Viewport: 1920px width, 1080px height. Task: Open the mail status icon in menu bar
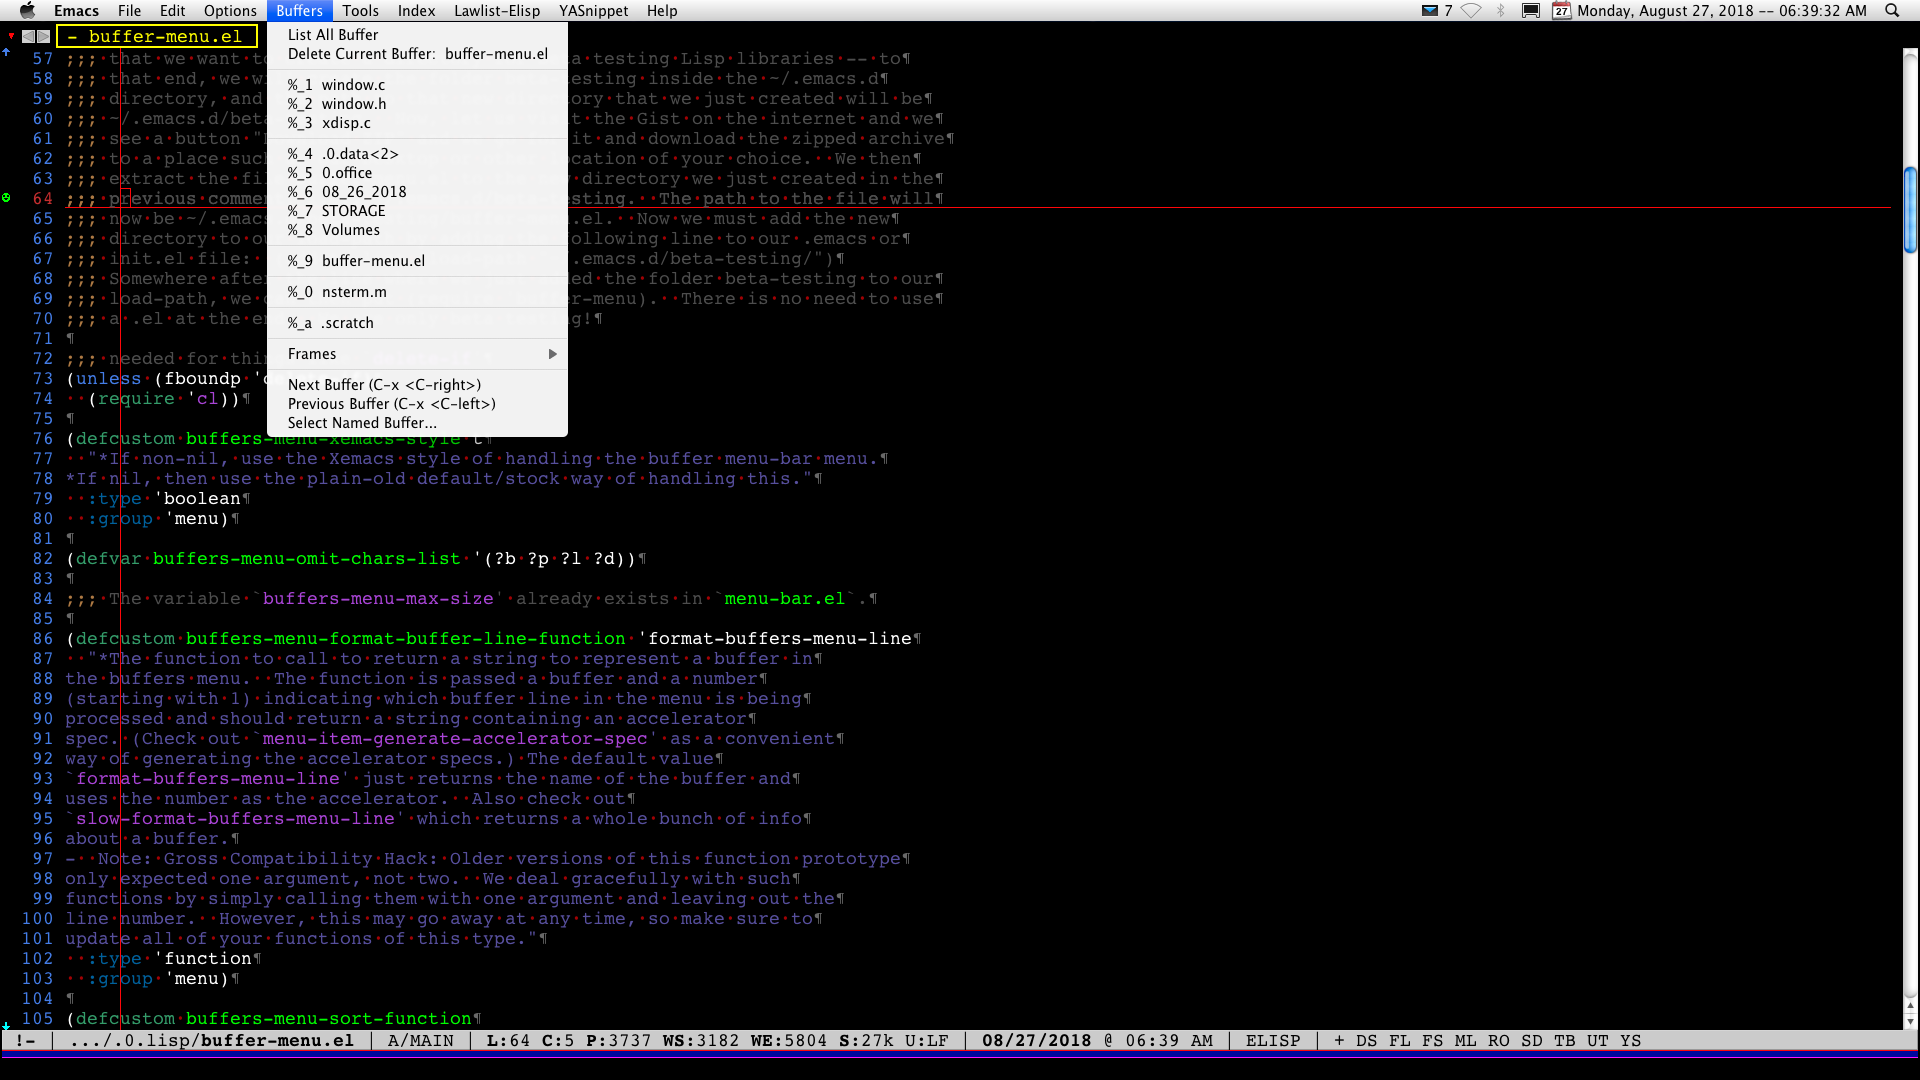[x=1430, y=10]
